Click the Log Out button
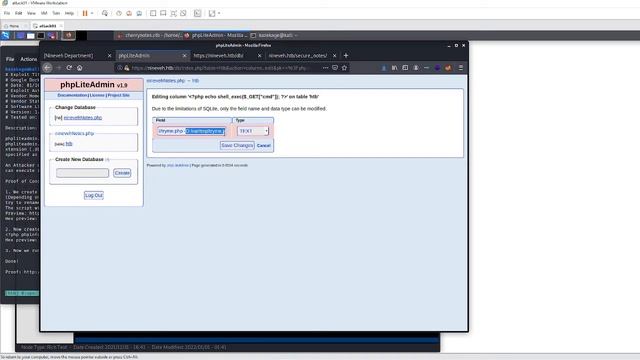Screen dimensions: 640x360 click(x=94, y=195)
